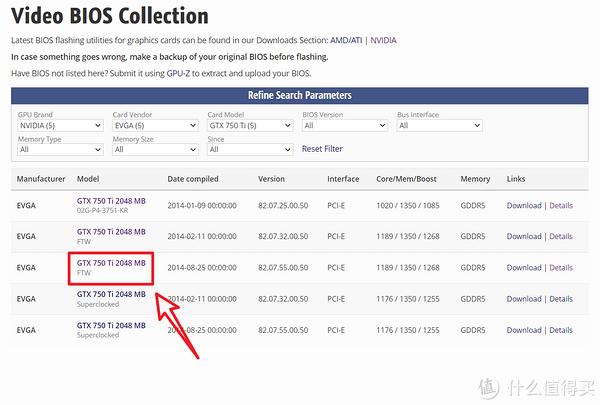Viewport: 600px width, 405px height.
Task: Open GTX 750 Ti Superclocked compiled 2014-02-11
Action: pyautogui.click(x=111, y=294)
